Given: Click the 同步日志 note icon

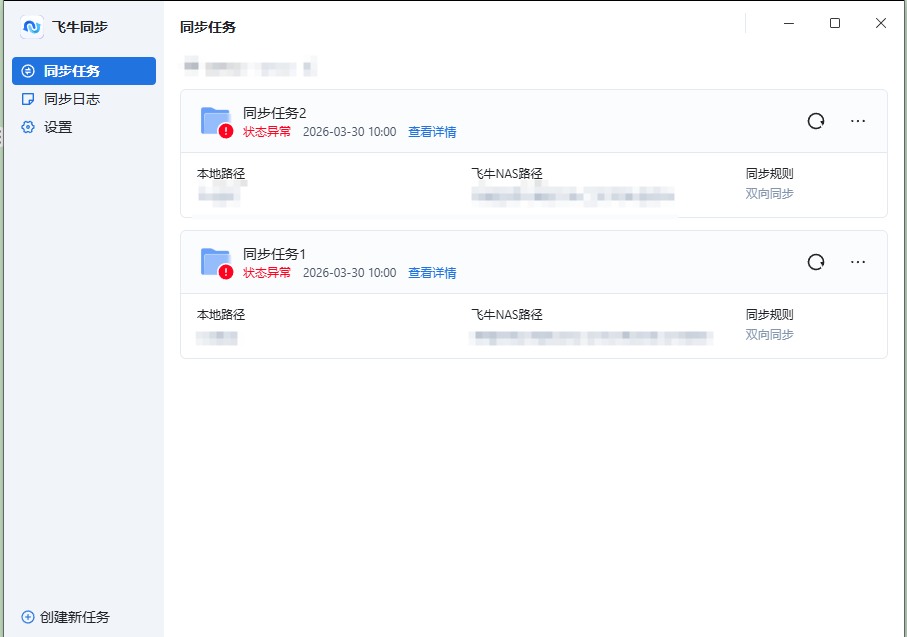Looking at the screenshot, I should (28, 99).
